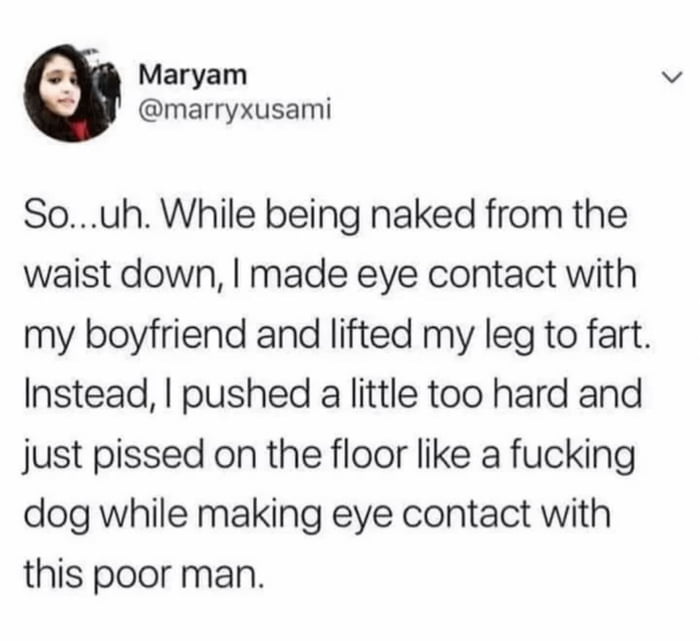700x641 pixels.
Task: Click the last line 'this poor man.'
Action: [x=142, y=573]
